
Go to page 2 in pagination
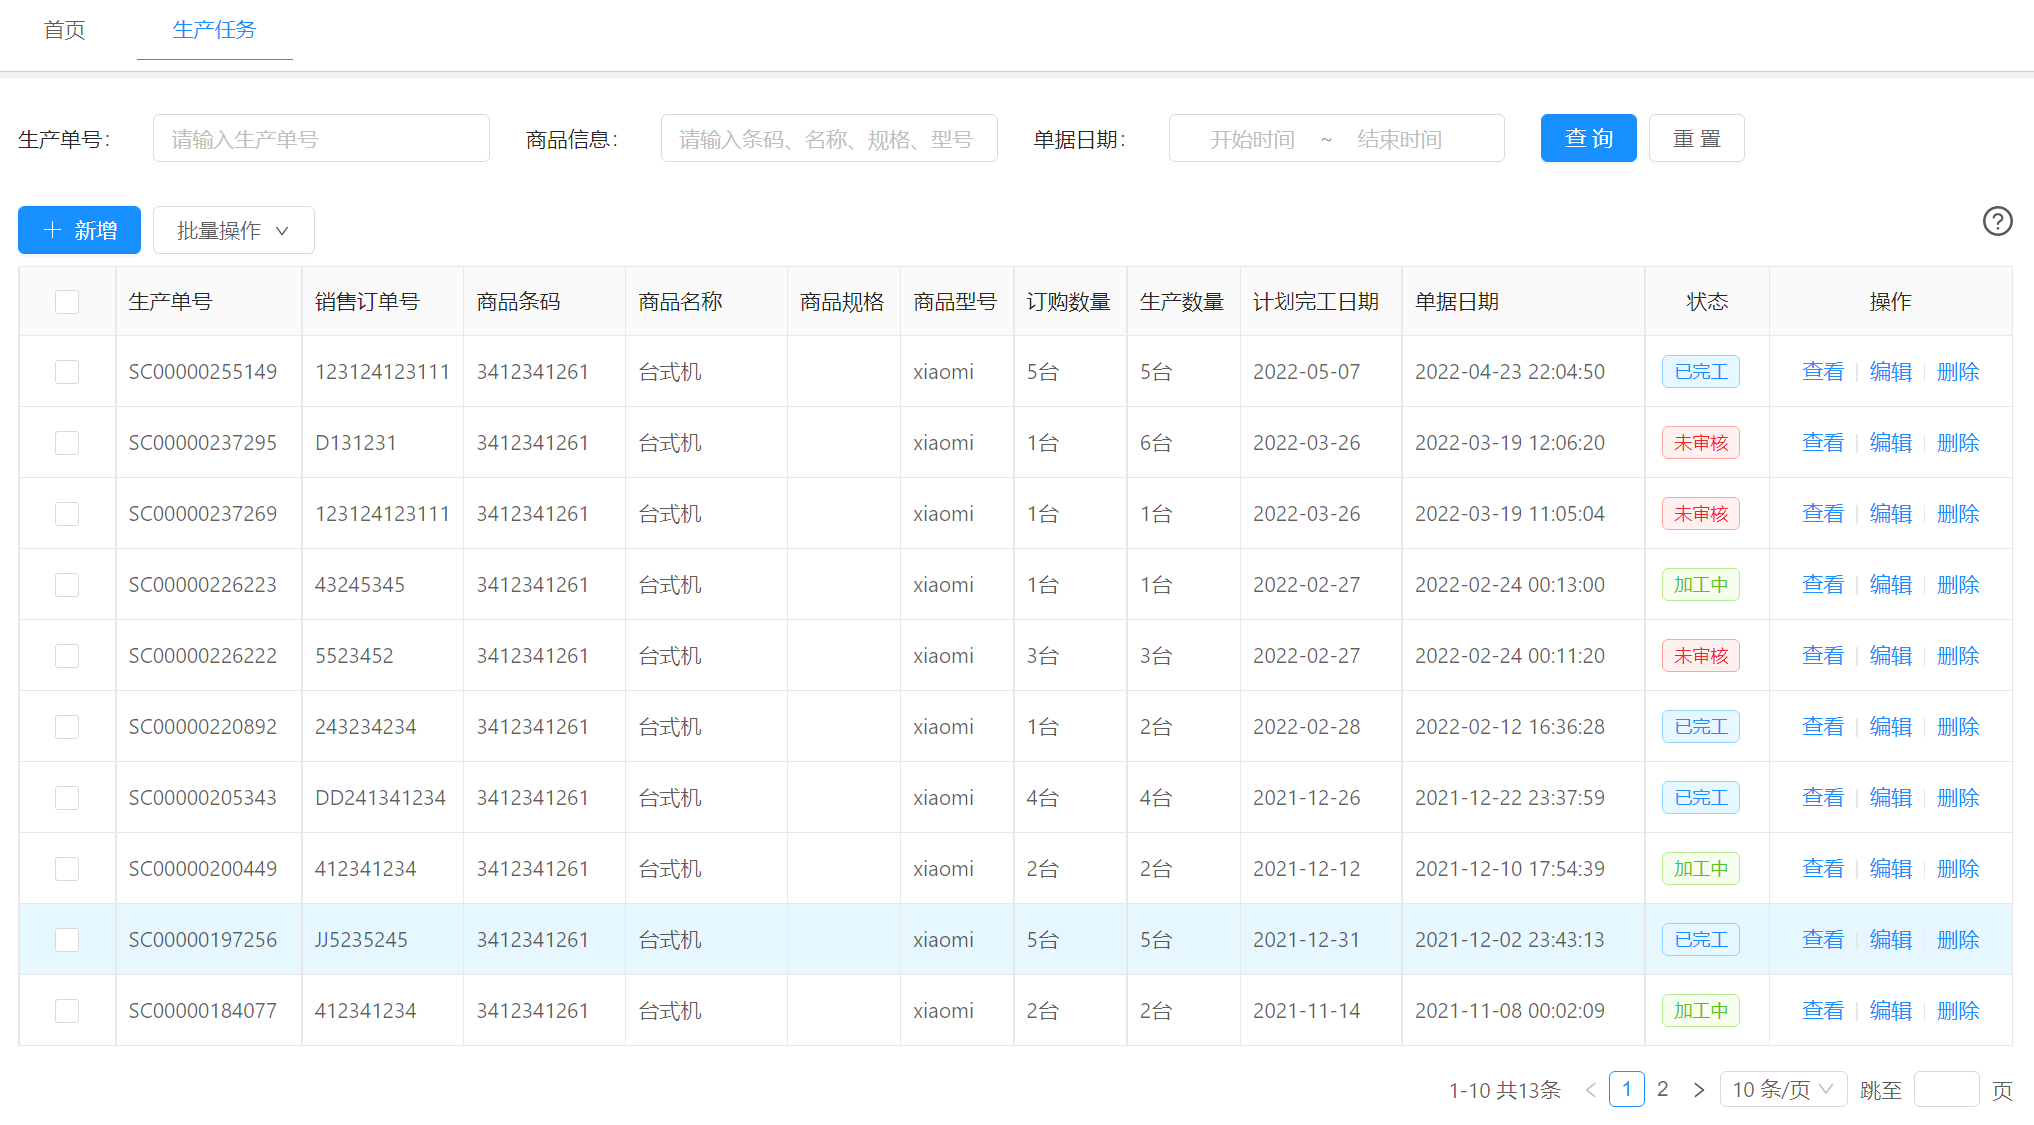(1662, 1089)
